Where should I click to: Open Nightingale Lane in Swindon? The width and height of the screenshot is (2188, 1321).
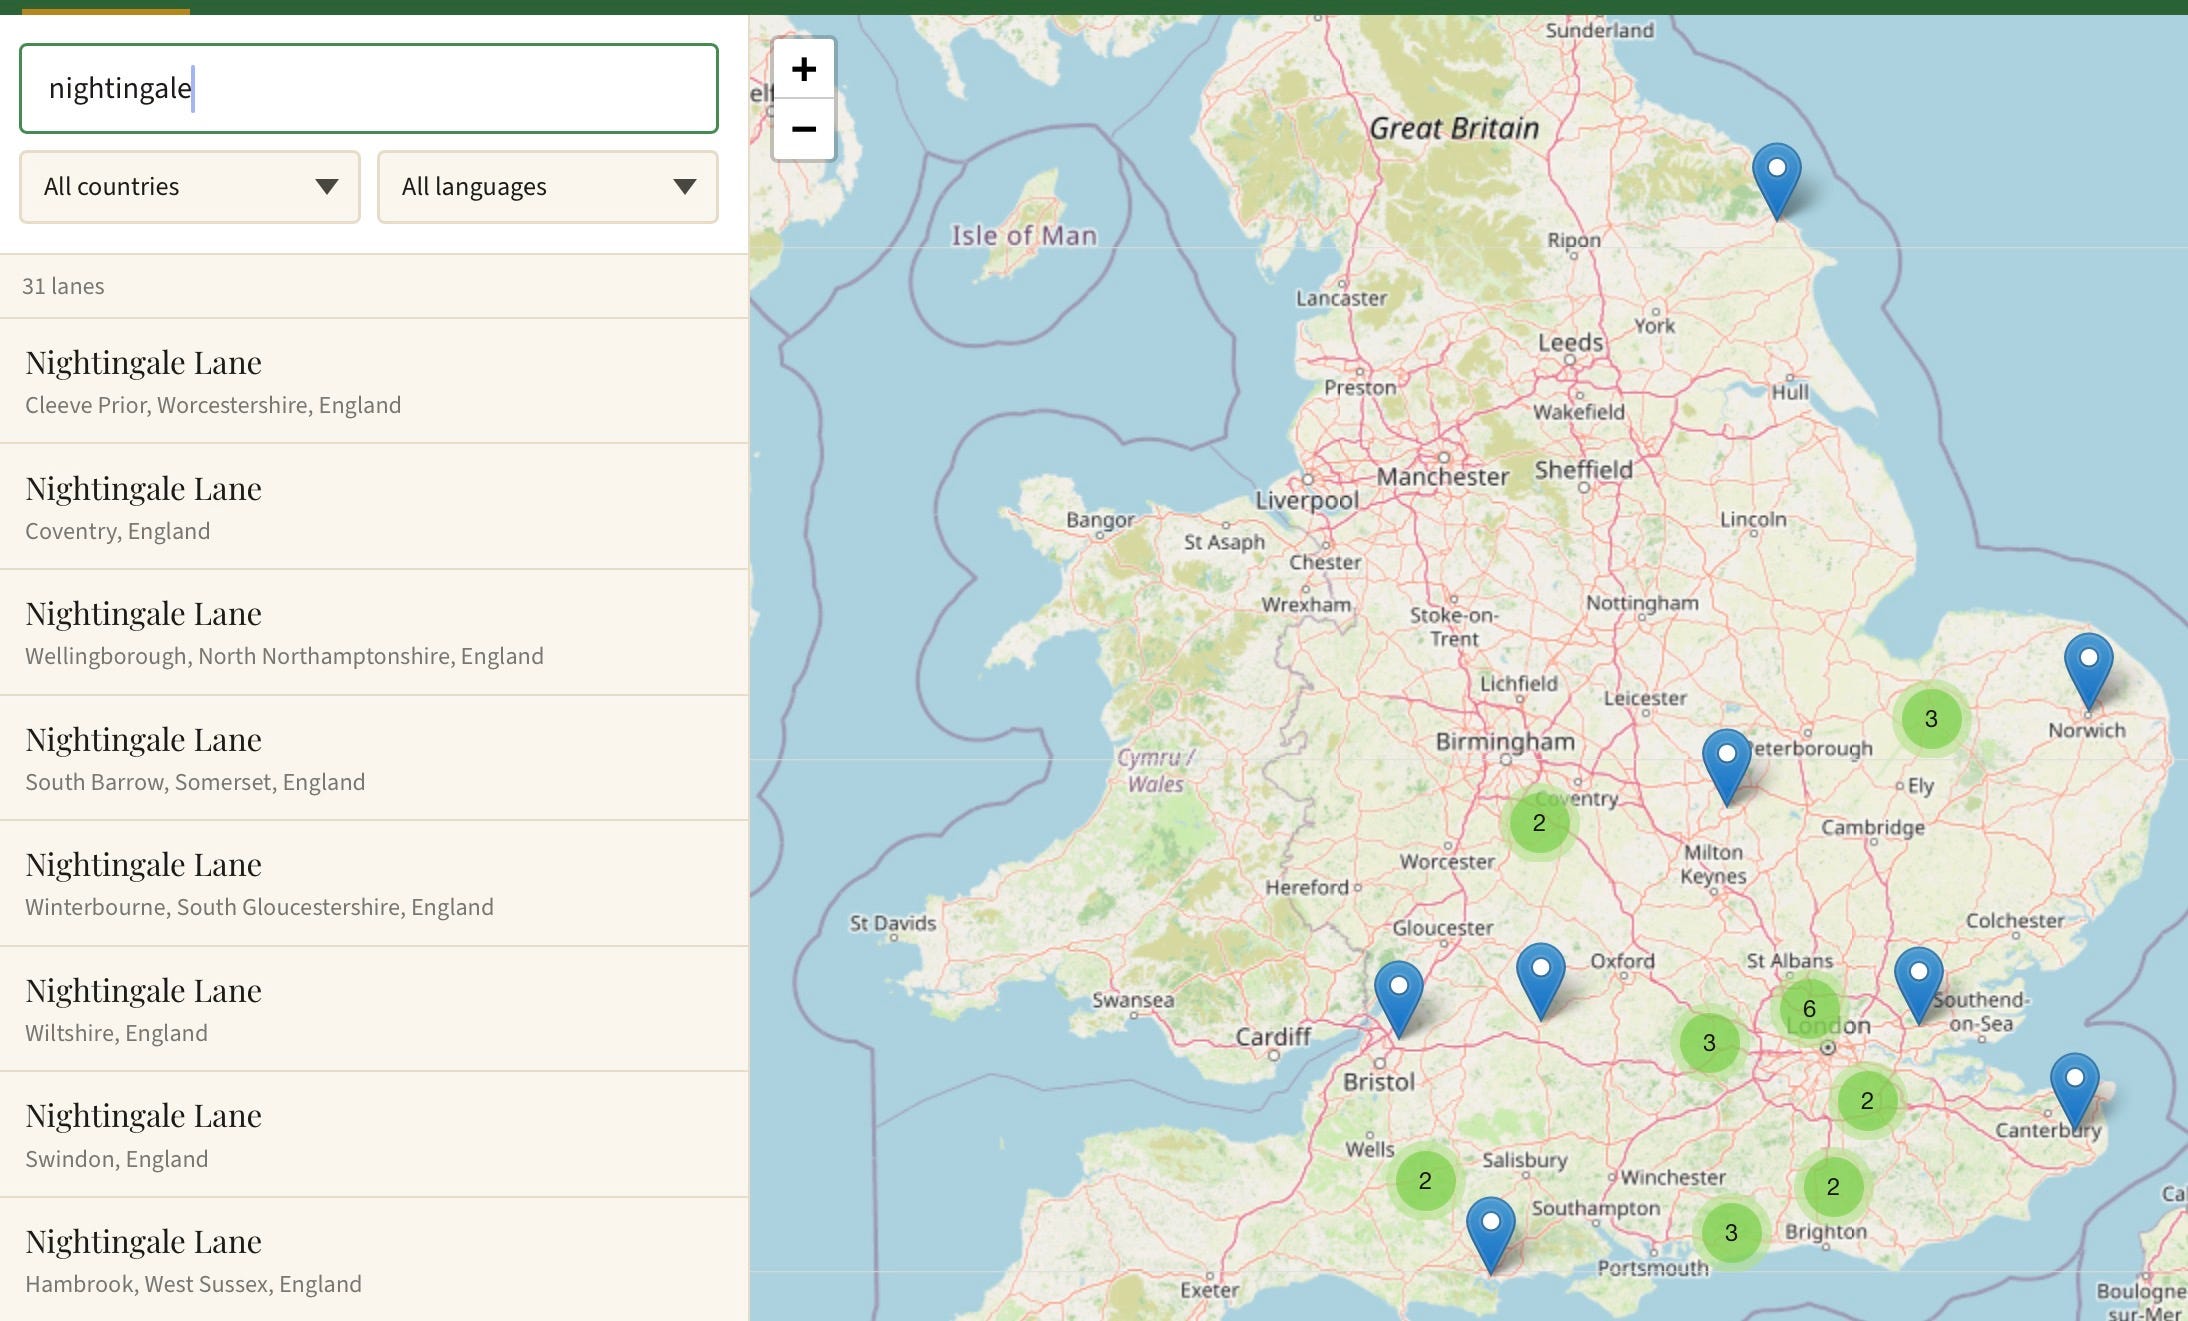374,1134
